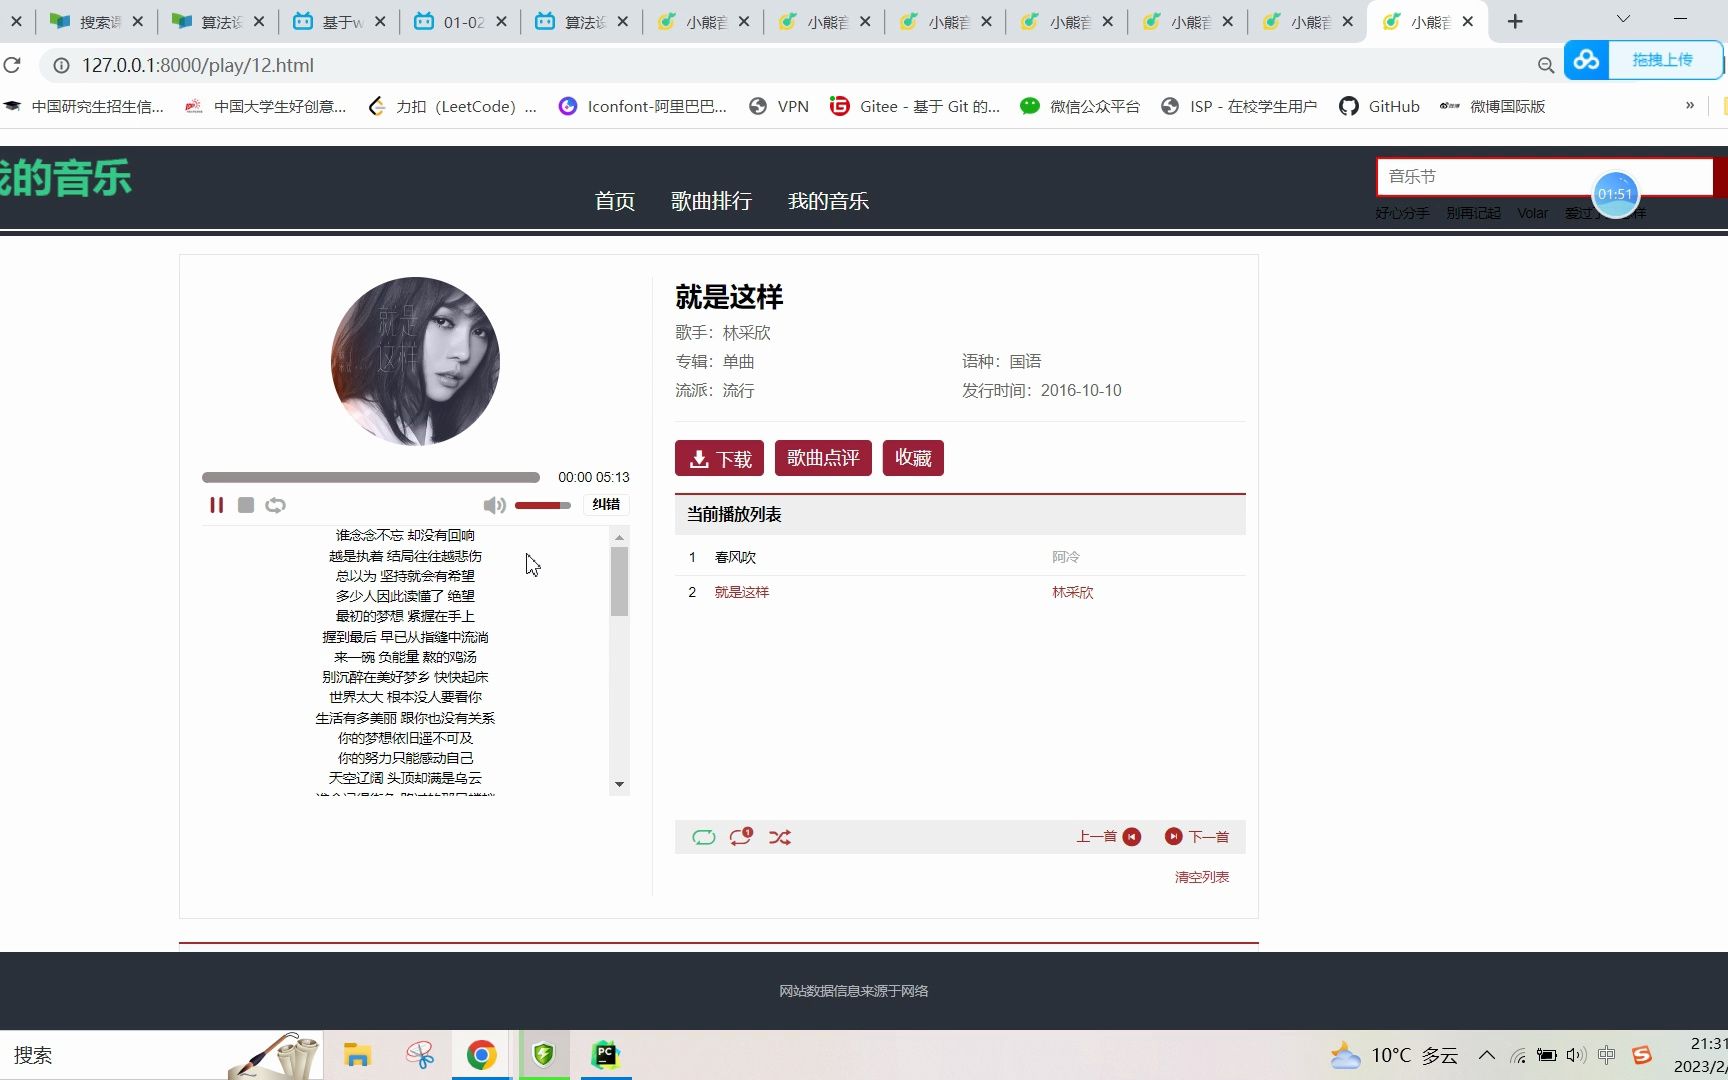1728x1080 pixels.
Task: Expand hidden bookmarks with the » chevron
Action: click(x=1690, y=106)
